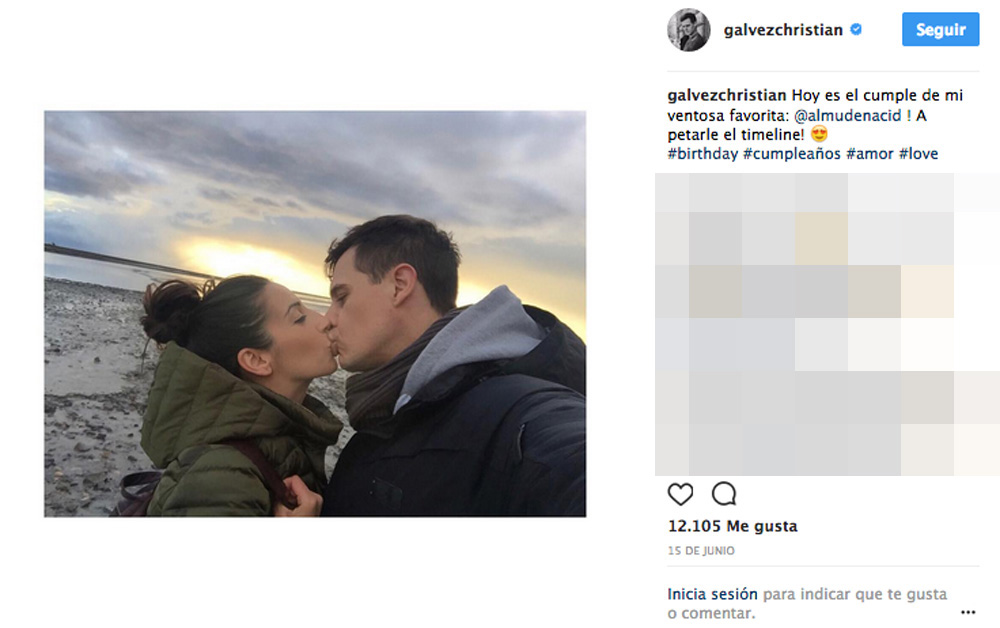Open comments with the speech bubble icon
Image resolution: width=1000 pixels, height=628 pixels.
click(724, 493)
